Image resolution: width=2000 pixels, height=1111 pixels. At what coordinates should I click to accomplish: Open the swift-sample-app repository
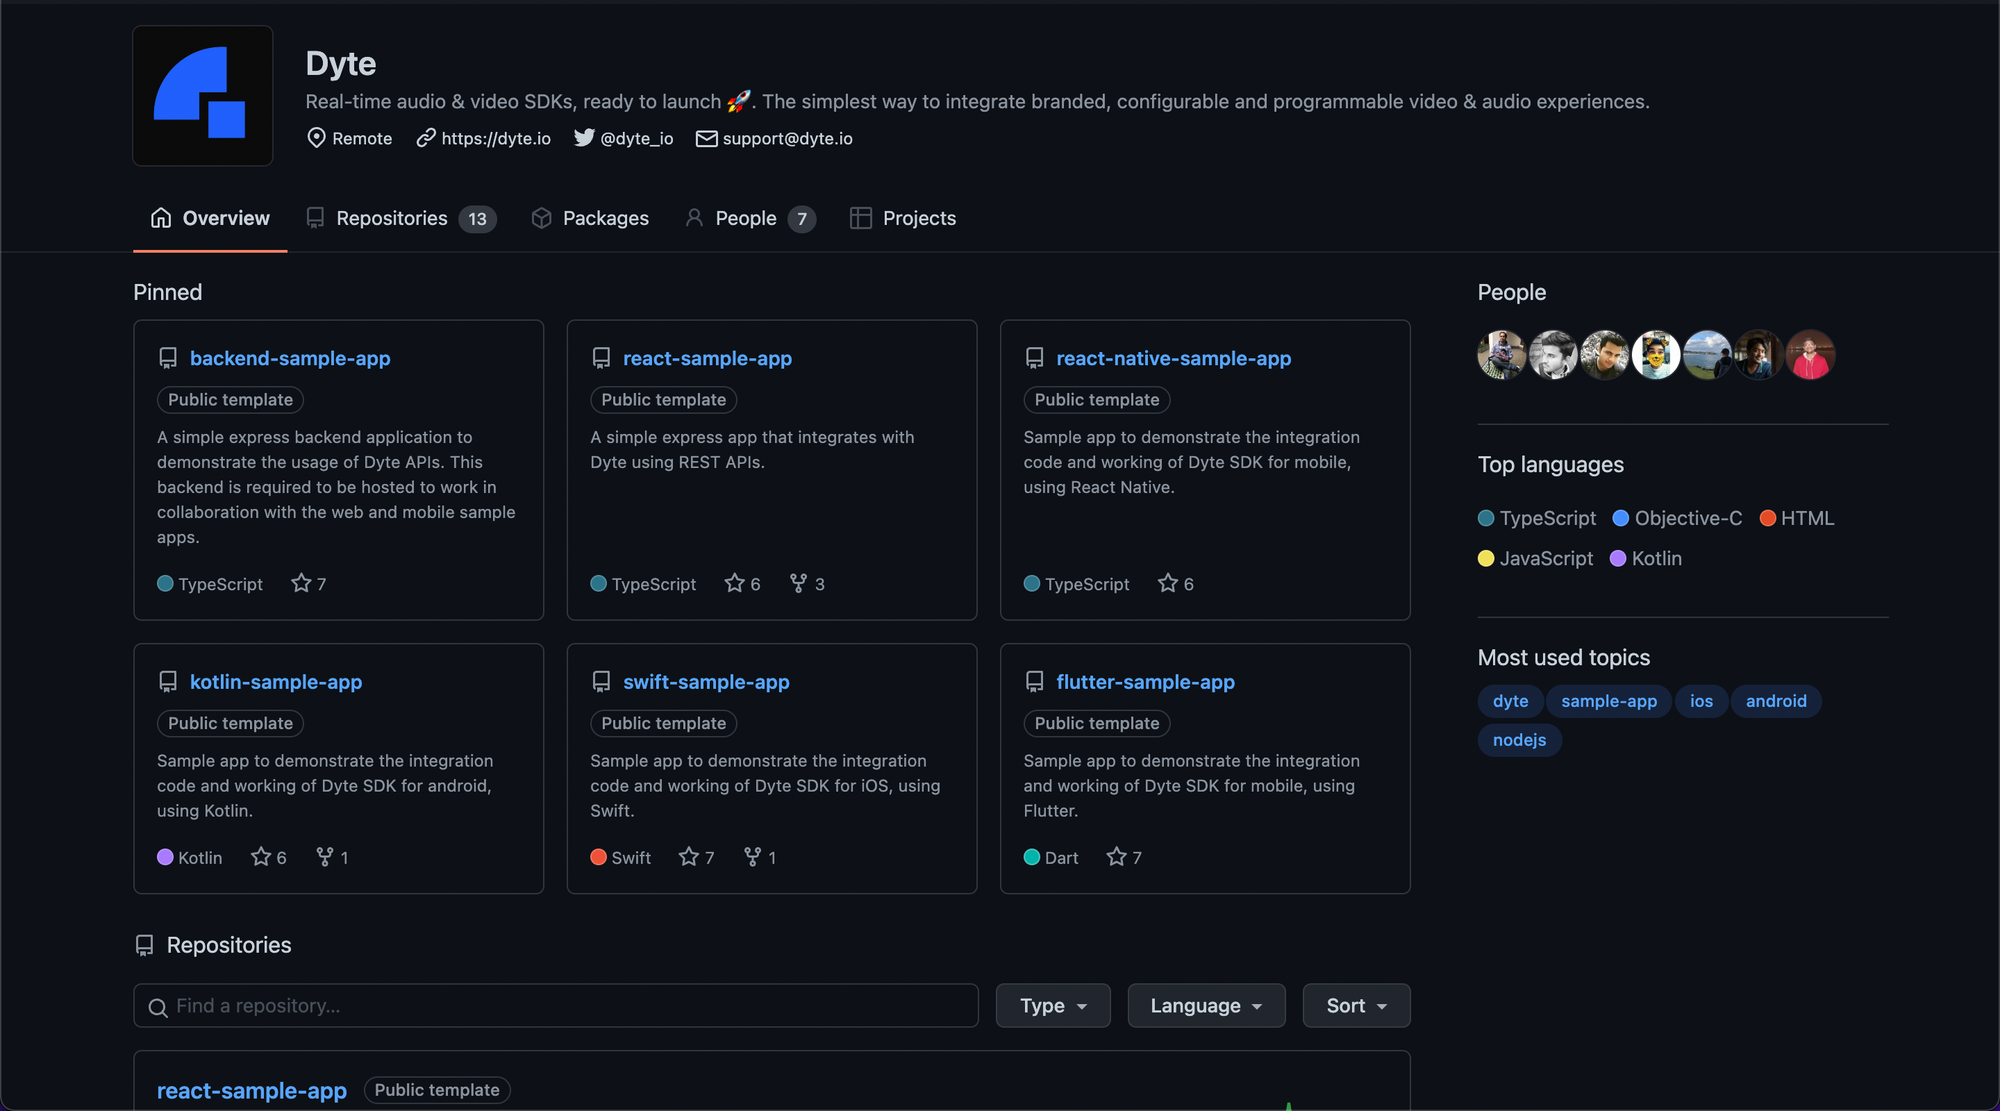[706, 682]
